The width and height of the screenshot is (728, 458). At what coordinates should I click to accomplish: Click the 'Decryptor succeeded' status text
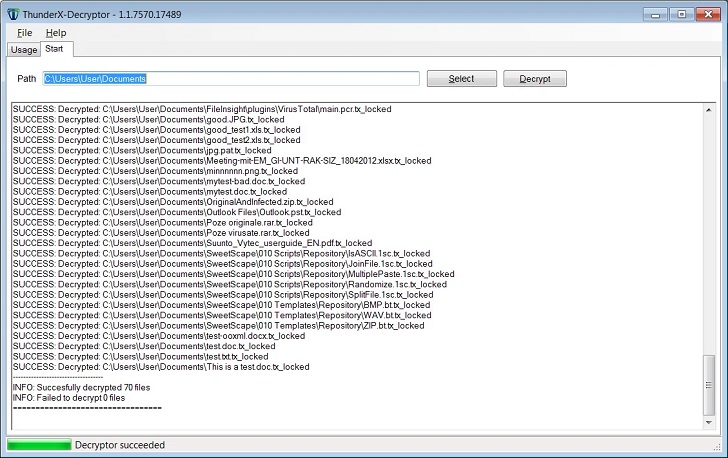(120, 445)
